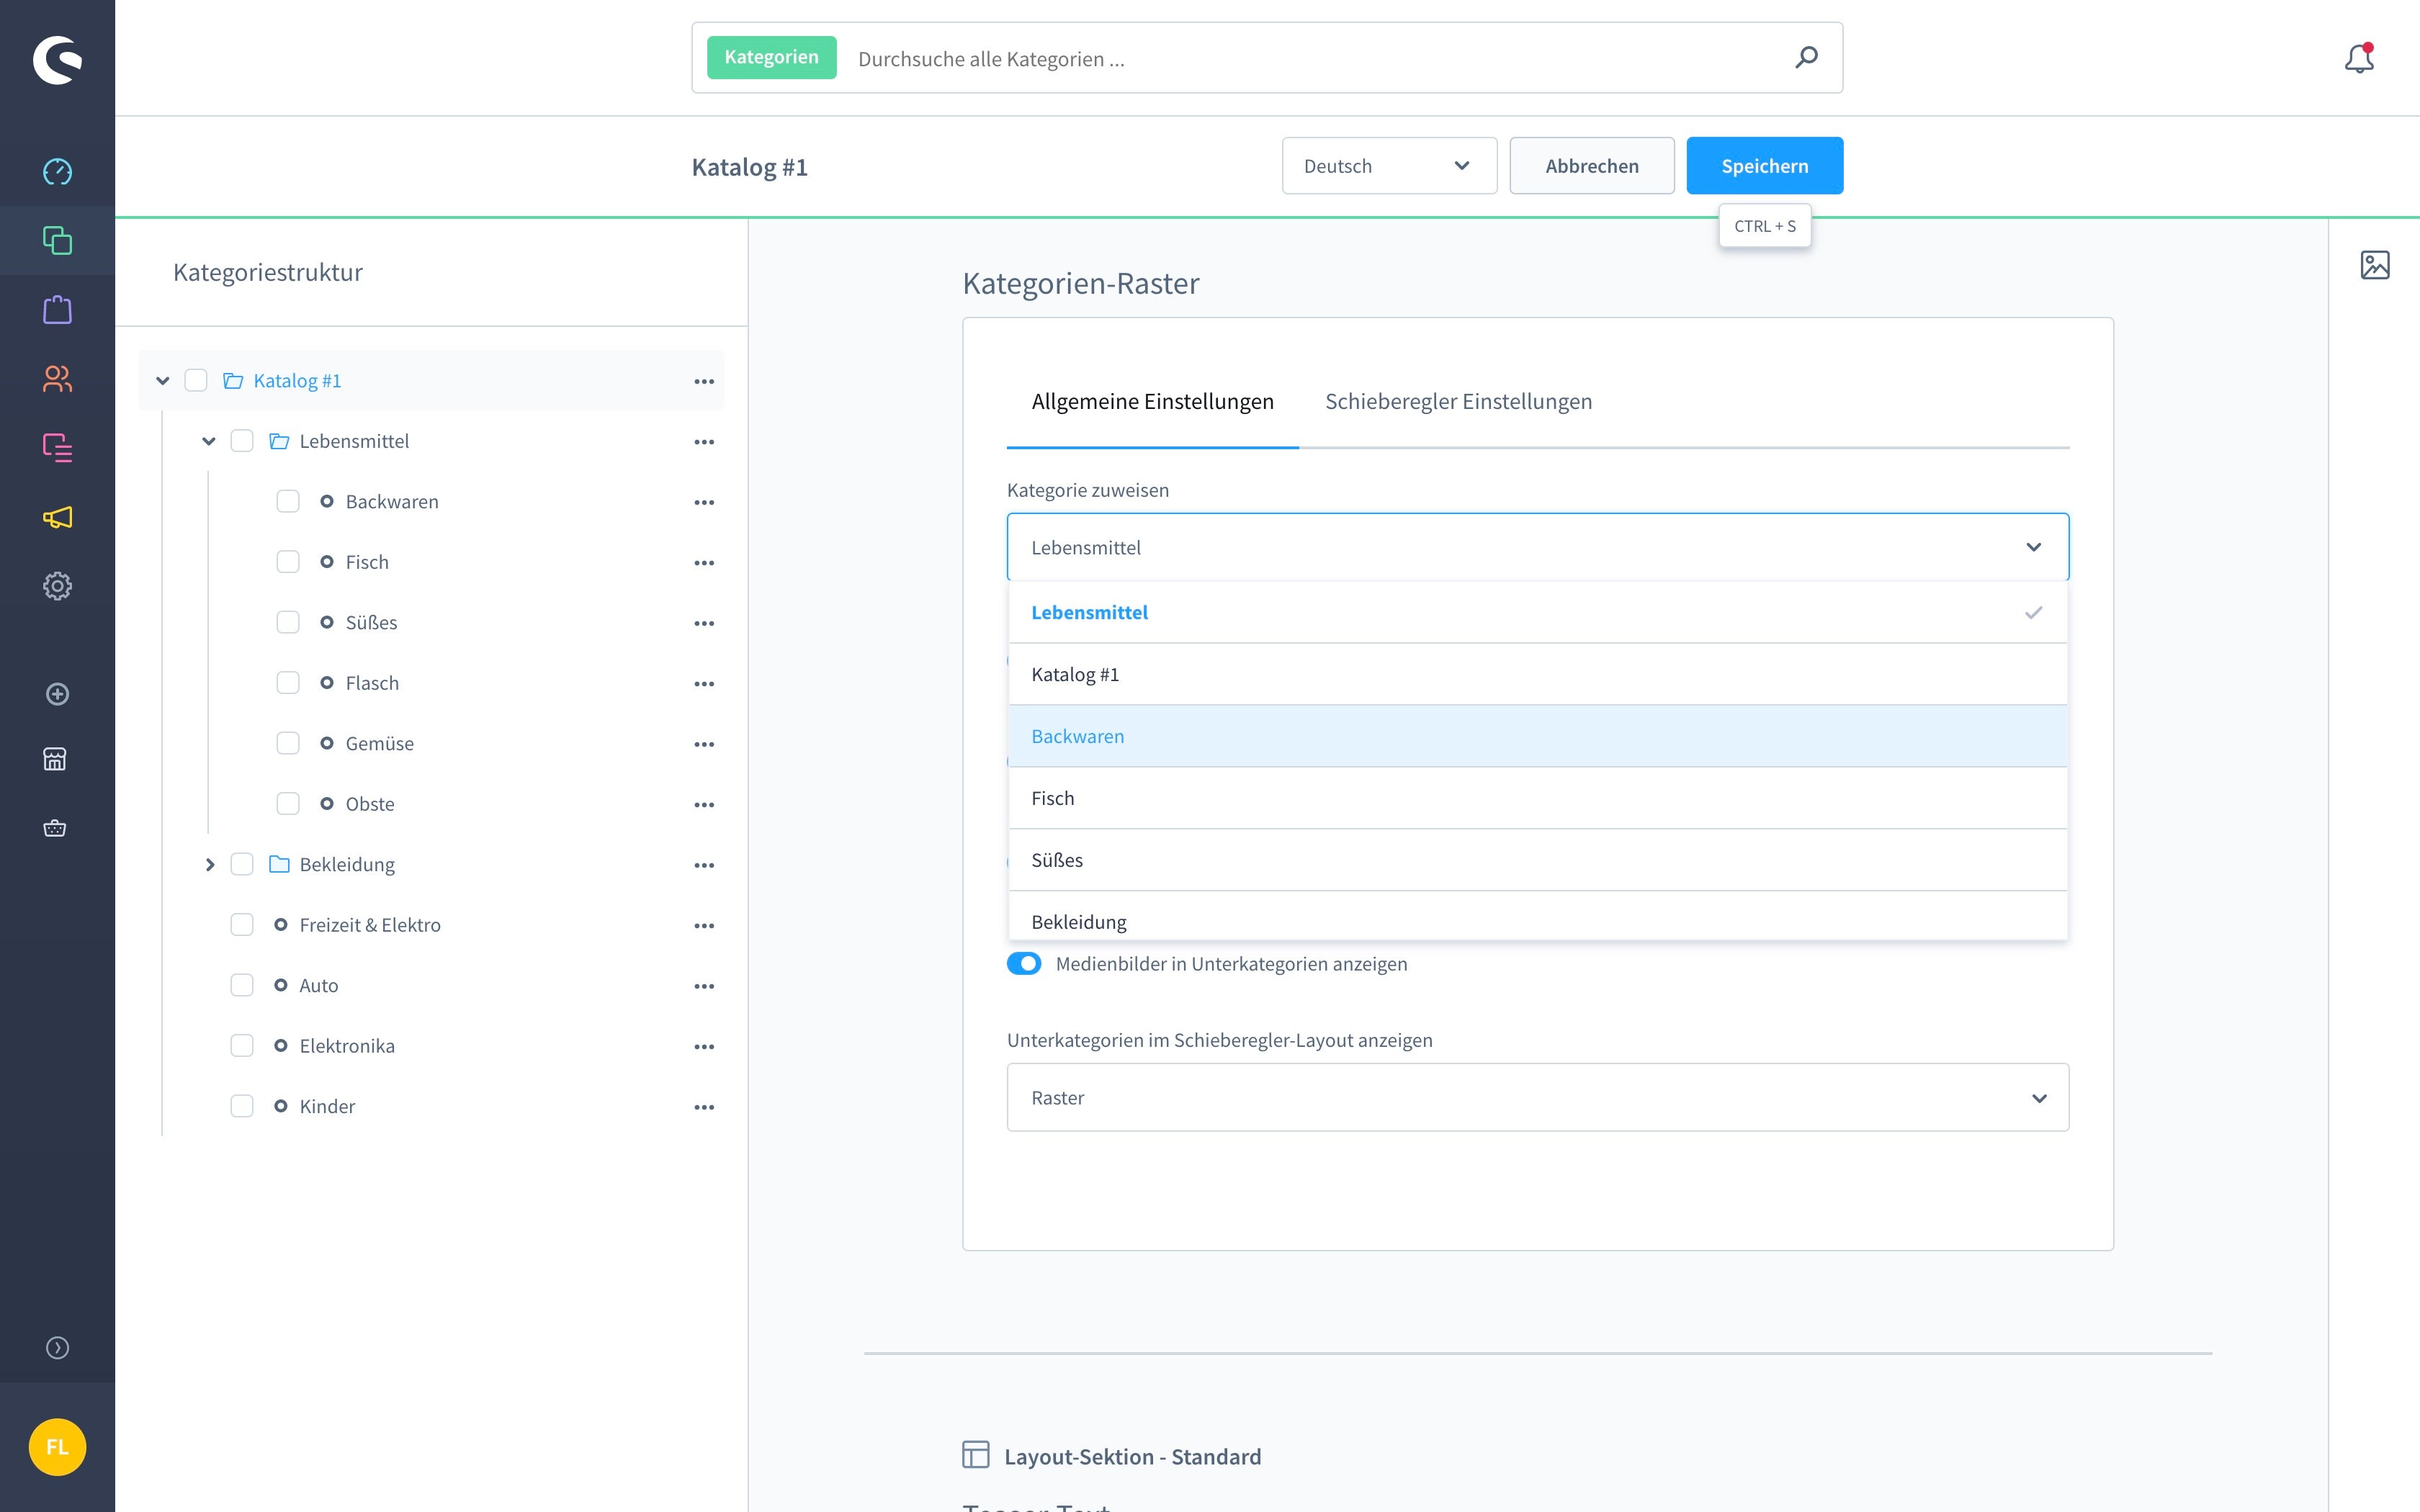2420x1512 pixels.
Task: Open the FL user avatar menu
Action: click(x=57, y=1447)
